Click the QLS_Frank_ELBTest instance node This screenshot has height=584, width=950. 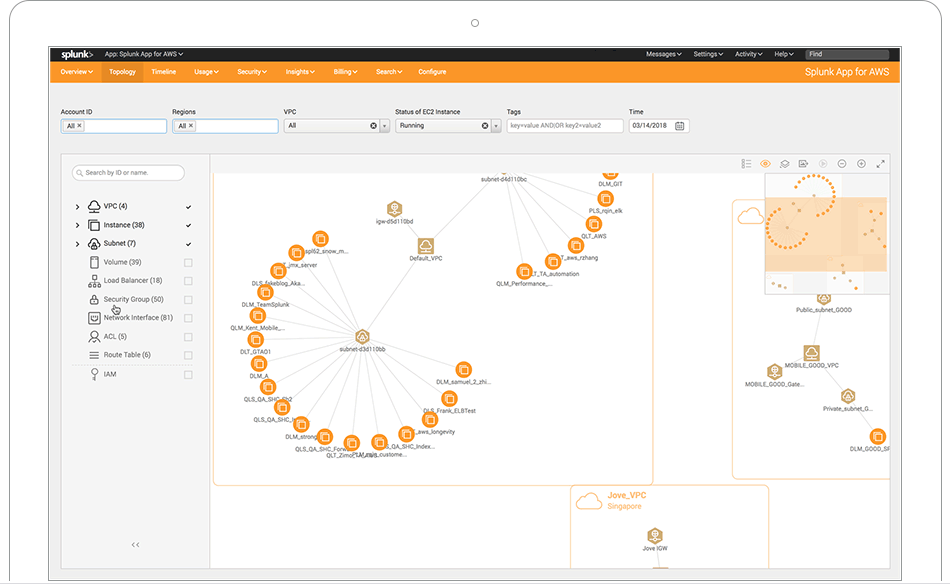tap(449, 399)
